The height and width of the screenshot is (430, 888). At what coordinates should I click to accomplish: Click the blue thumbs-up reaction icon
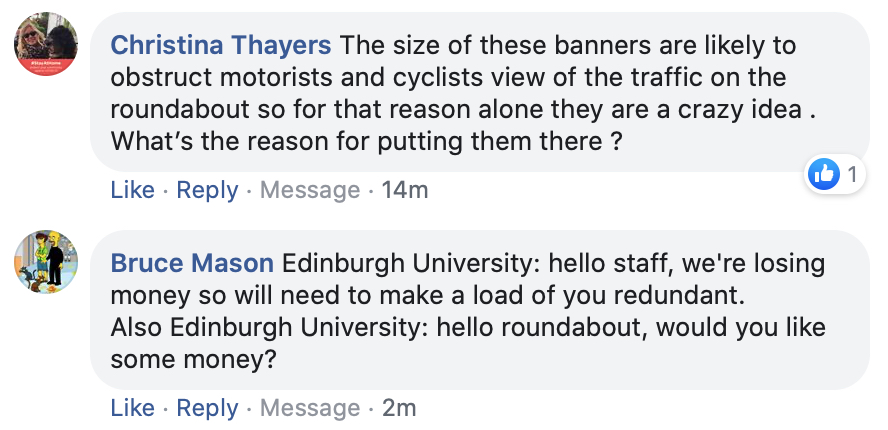coord(823,174)
